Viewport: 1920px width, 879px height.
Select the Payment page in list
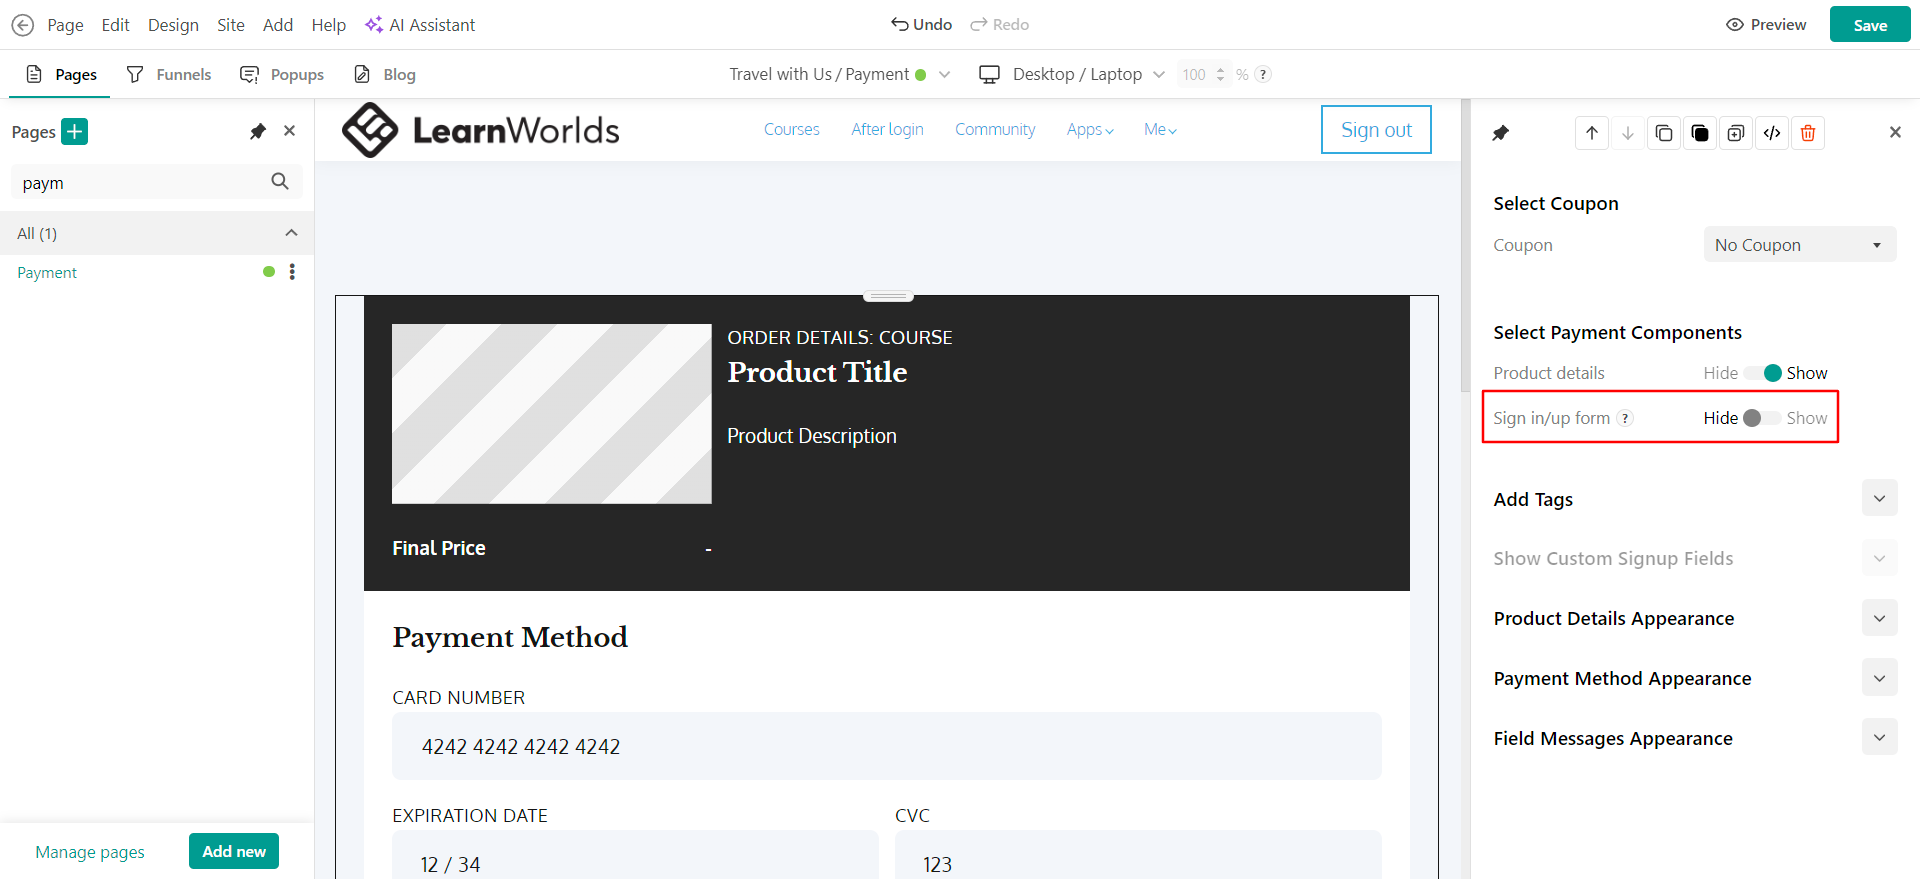pos(47,272)
